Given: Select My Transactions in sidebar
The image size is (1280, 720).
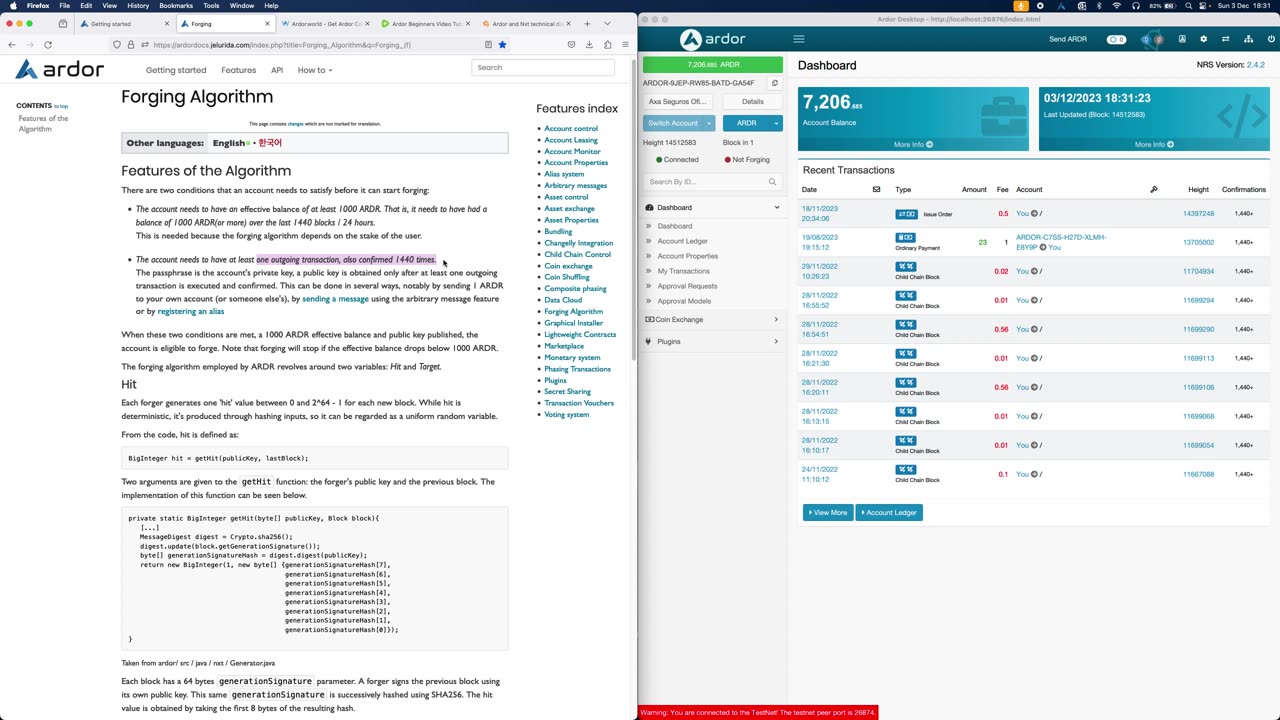Looking at the screenshot, I should 683,271.
